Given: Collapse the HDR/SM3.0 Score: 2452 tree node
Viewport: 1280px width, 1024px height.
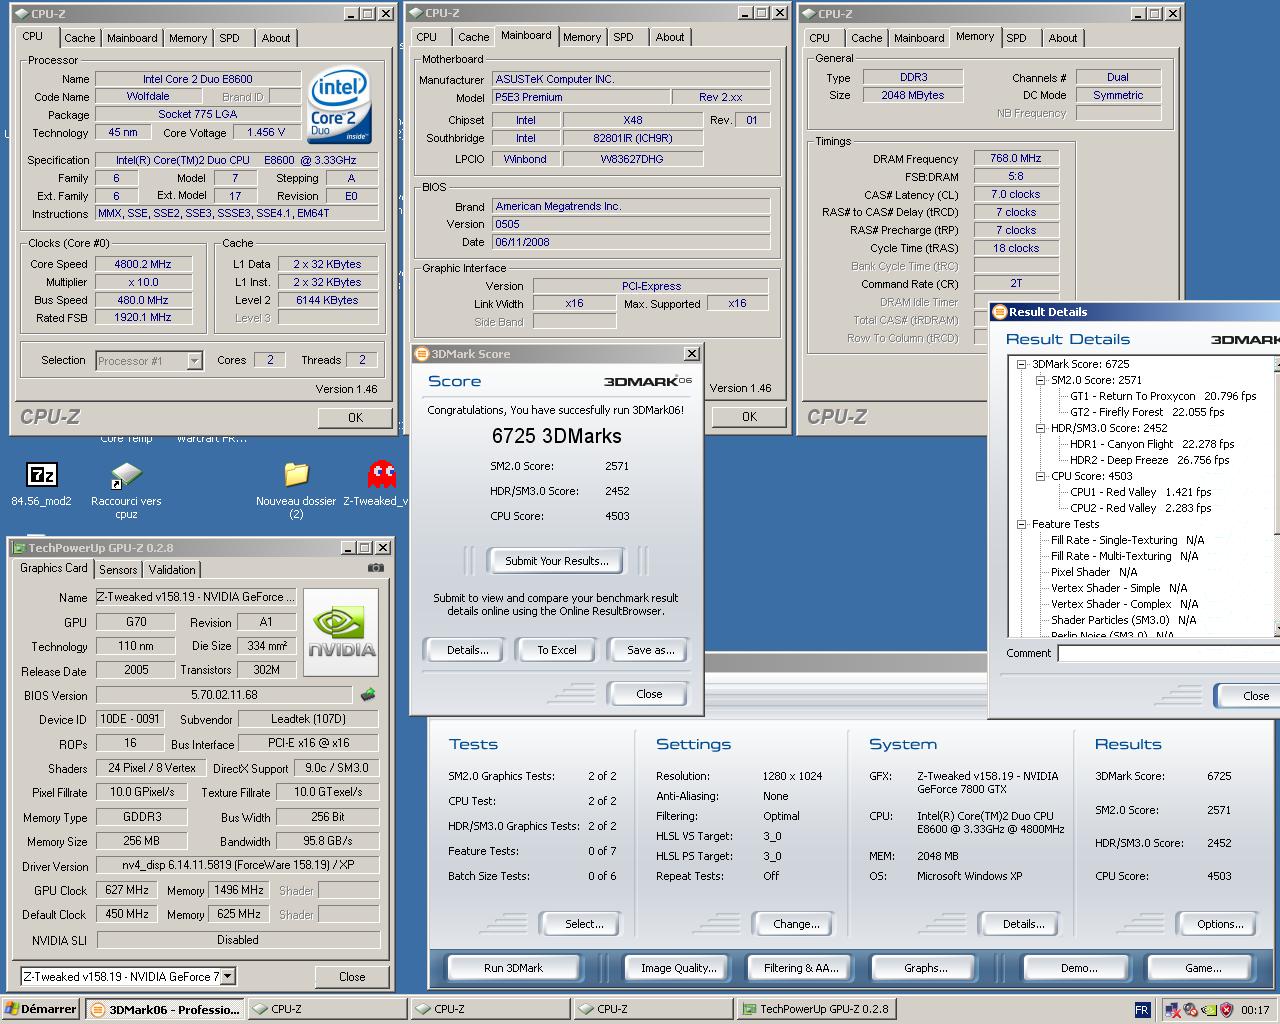Looking at the screenshot, I should [1041, 428].
